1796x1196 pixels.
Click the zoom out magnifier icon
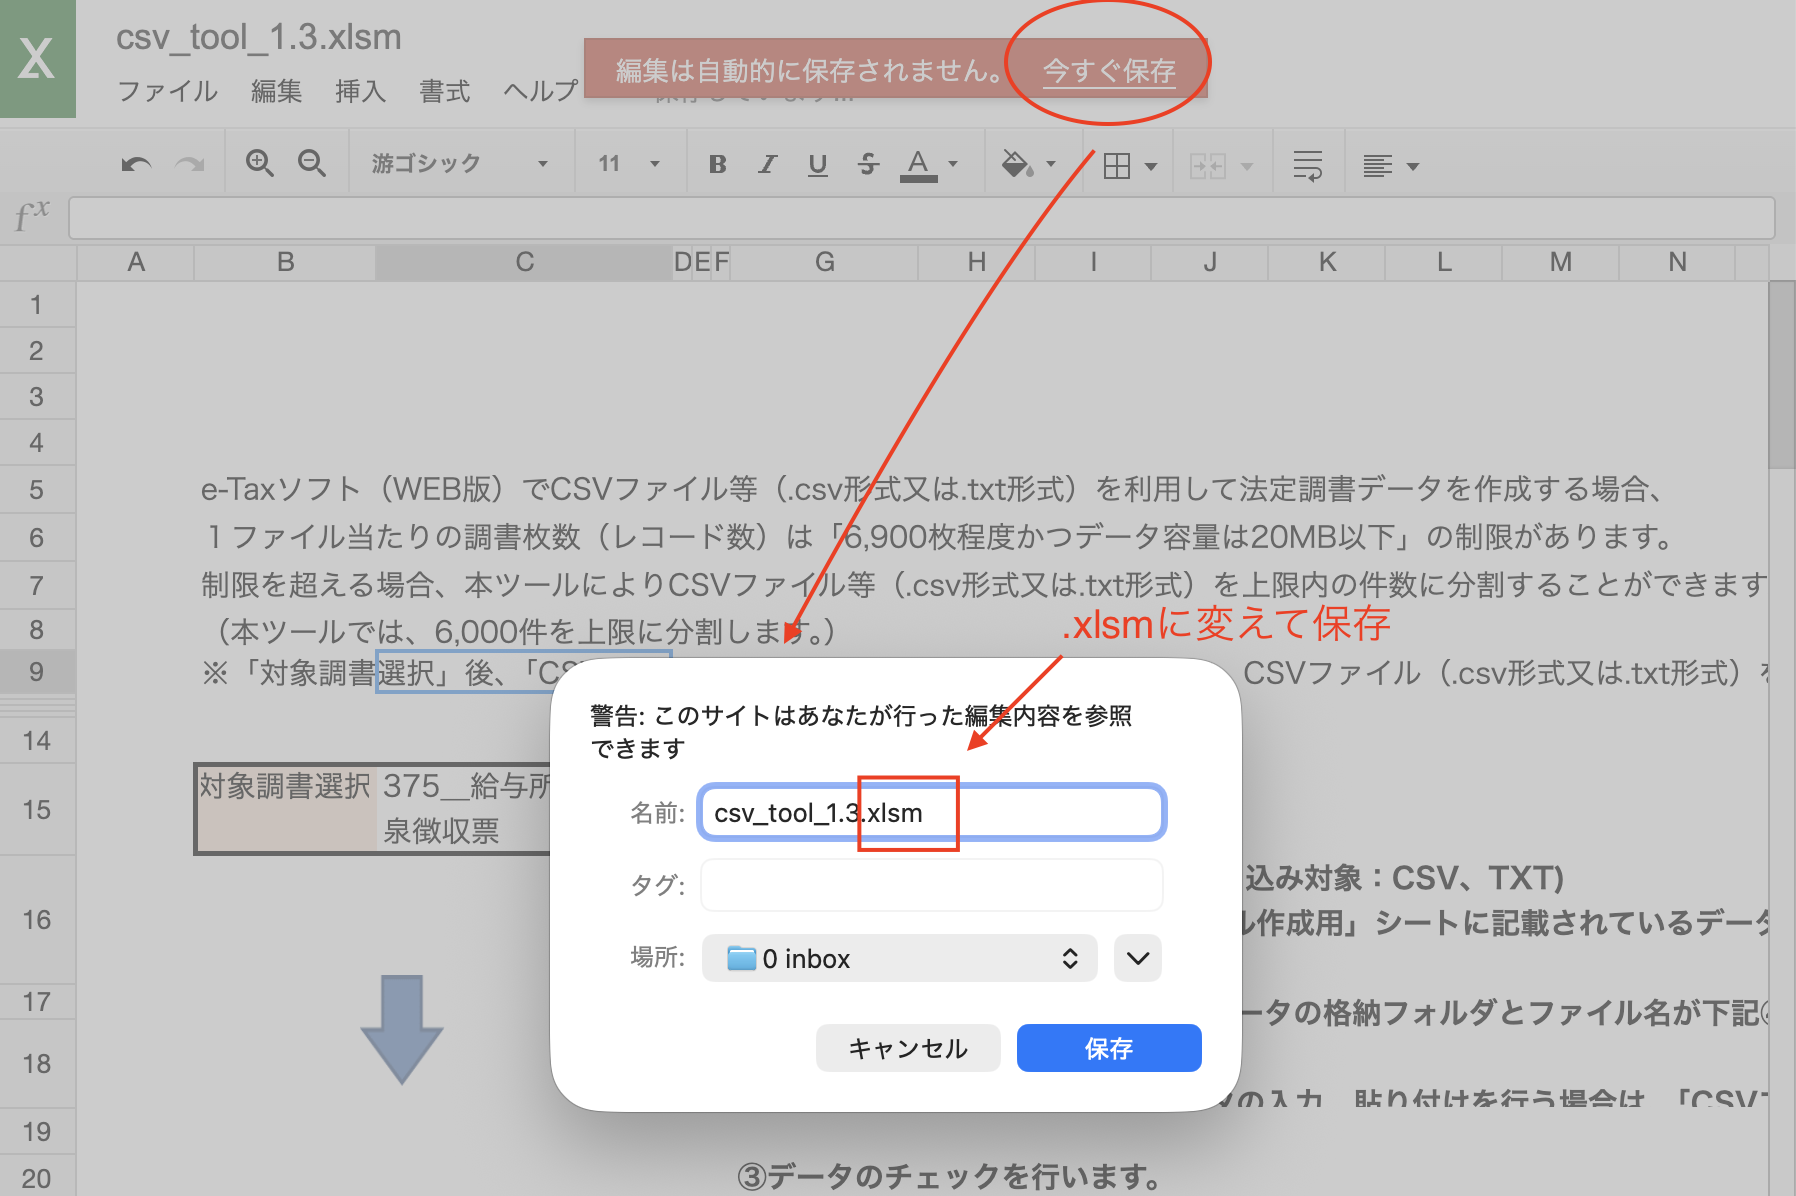[x=312, y=164]
